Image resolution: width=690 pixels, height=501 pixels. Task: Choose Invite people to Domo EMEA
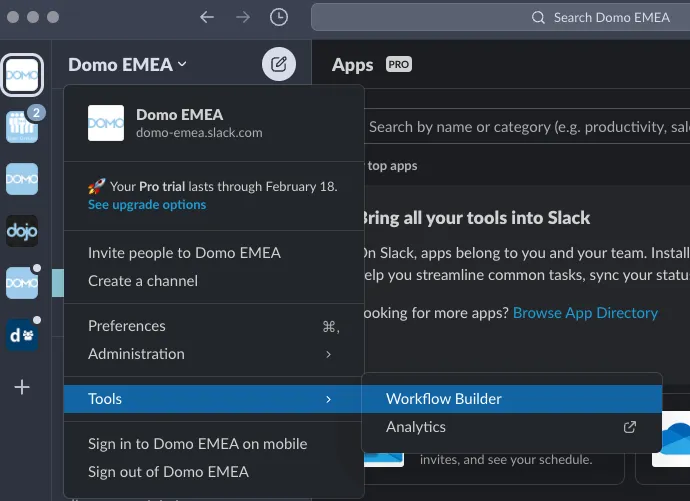coord(184,253)
